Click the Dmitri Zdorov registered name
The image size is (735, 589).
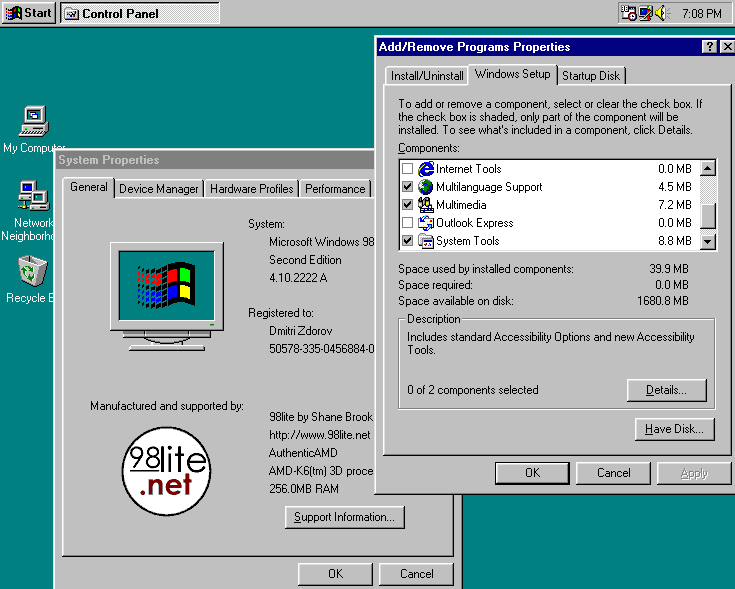tap(300, 331)
